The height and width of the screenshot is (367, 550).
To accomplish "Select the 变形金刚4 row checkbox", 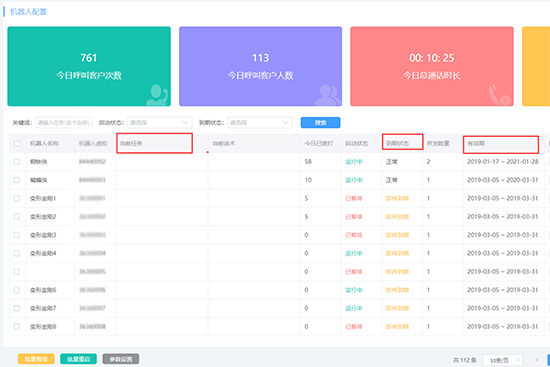I will pyautogui.click(x=16, y=253).
